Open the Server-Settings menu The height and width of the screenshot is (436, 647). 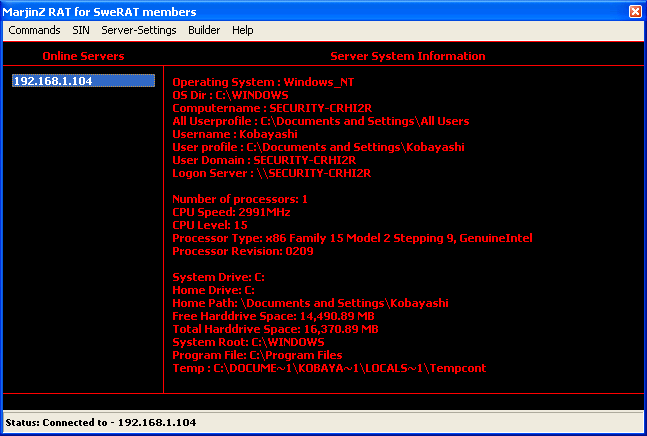coord(139,31)
